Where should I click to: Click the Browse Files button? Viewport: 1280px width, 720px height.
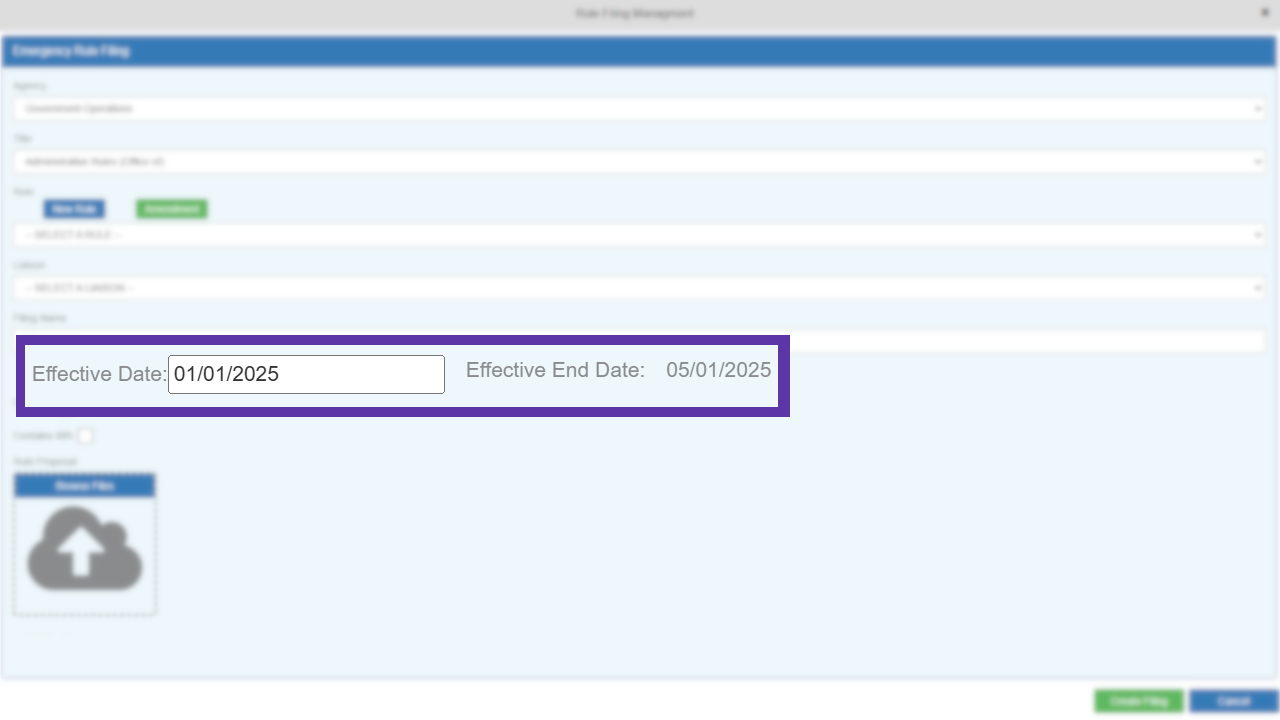coord(84,486)
